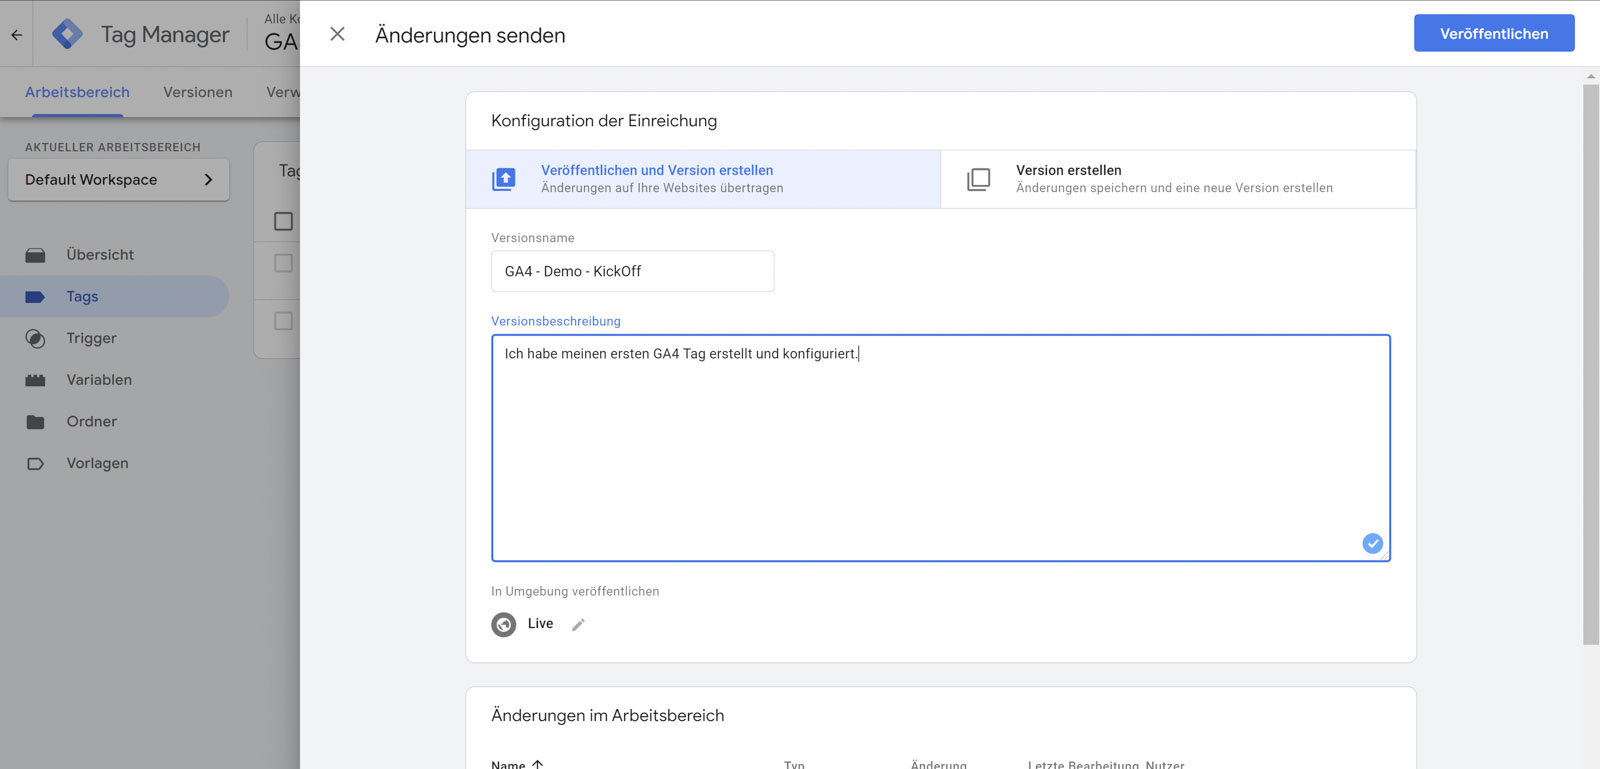Click the Veröffentlichen button

point(1494,33)
